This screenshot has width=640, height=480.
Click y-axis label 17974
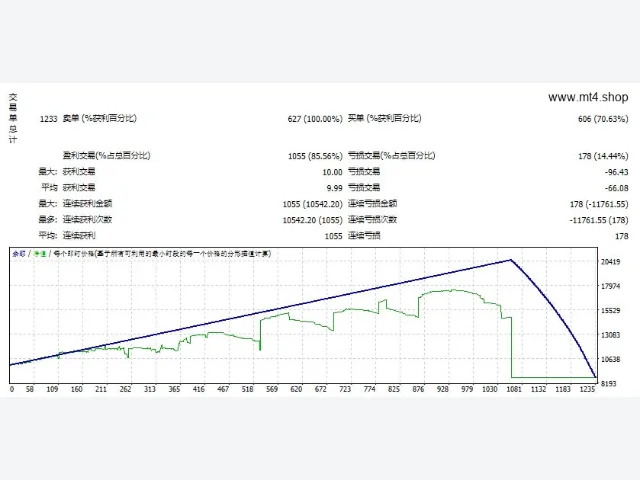coord(610,286)
